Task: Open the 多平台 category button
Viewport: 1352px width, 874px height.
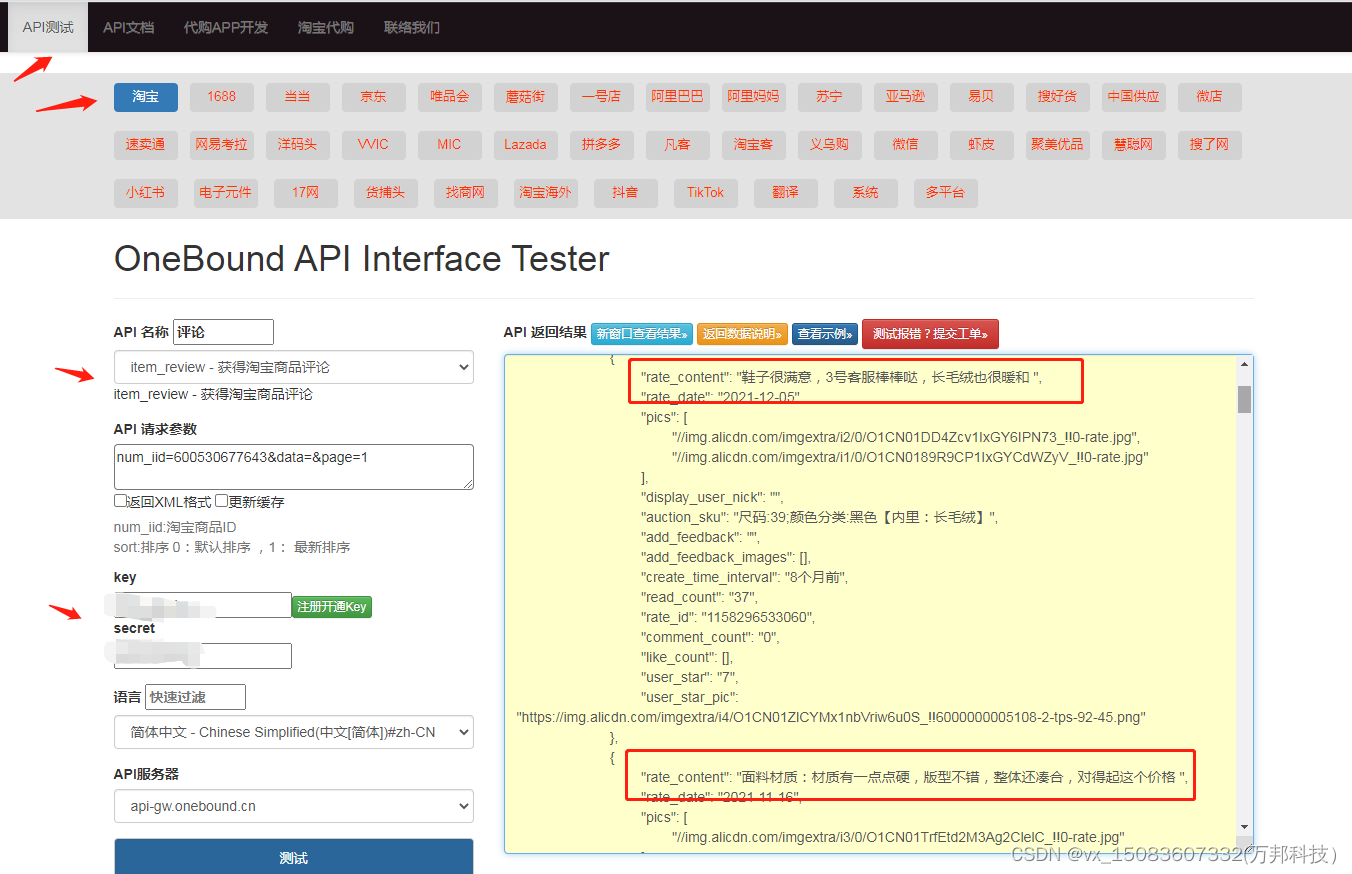Action: click(x=946, y=193)
